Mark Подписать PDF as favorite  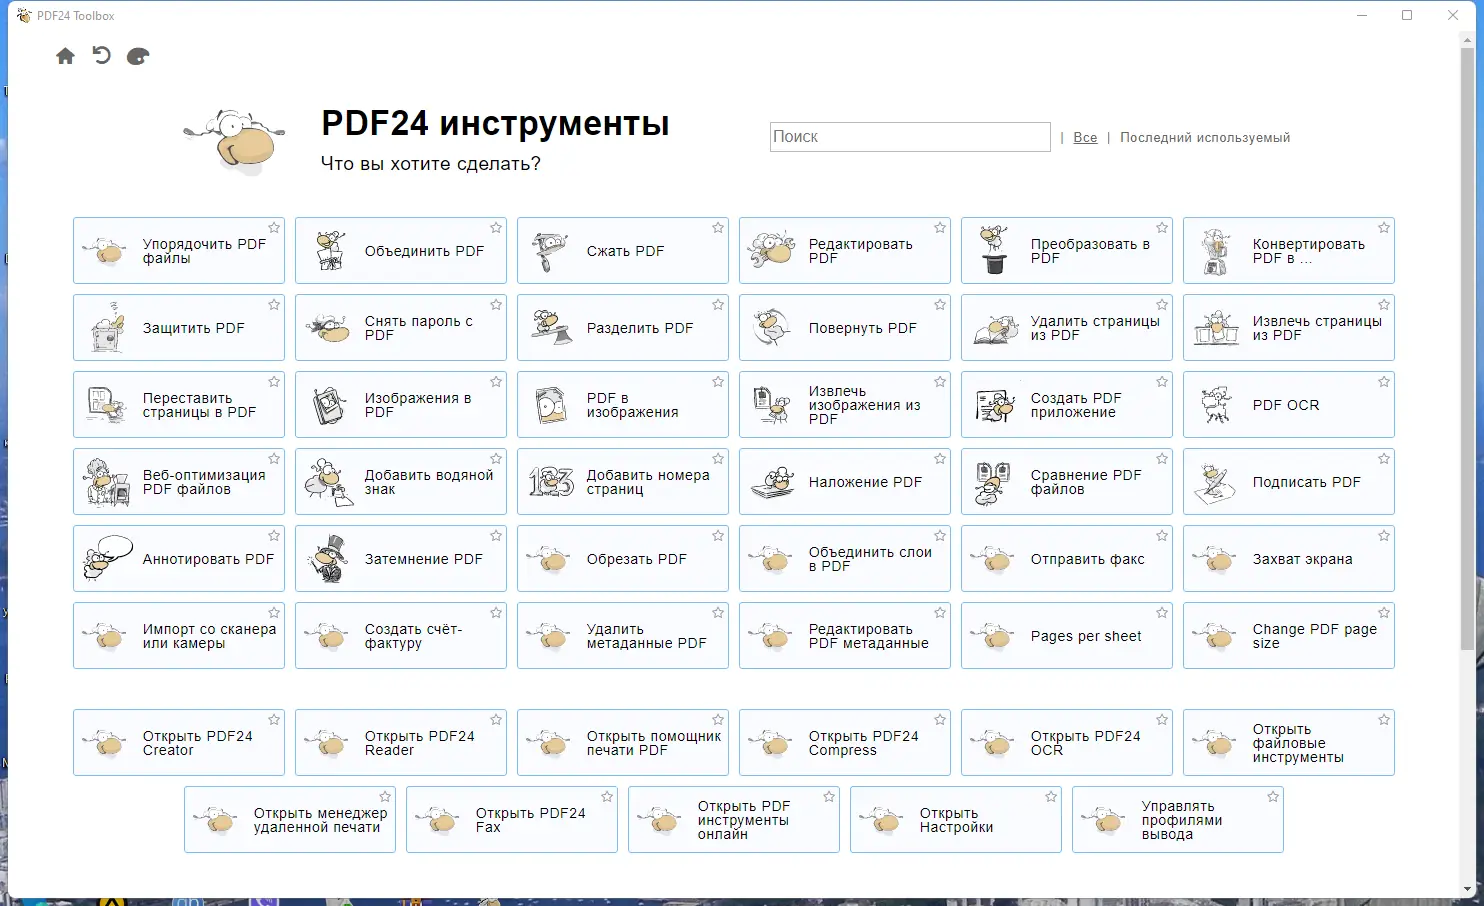[1383, 458]
